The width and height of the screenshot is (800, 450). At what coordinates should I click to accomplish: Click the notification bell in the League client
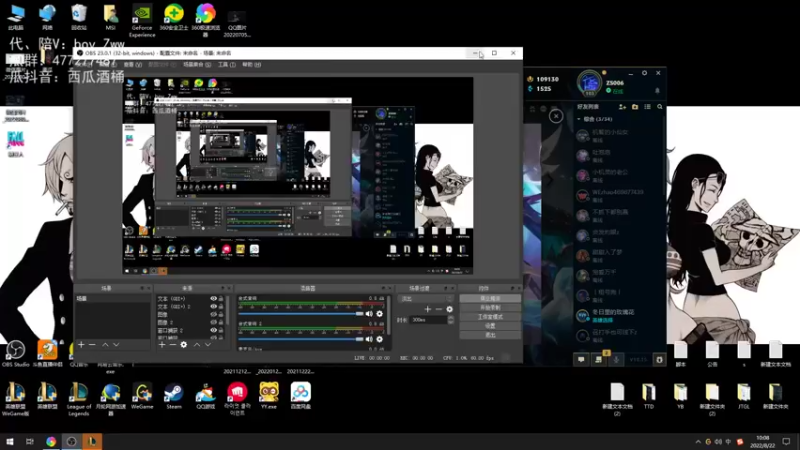pyautogui.click(x=657, y=91)
